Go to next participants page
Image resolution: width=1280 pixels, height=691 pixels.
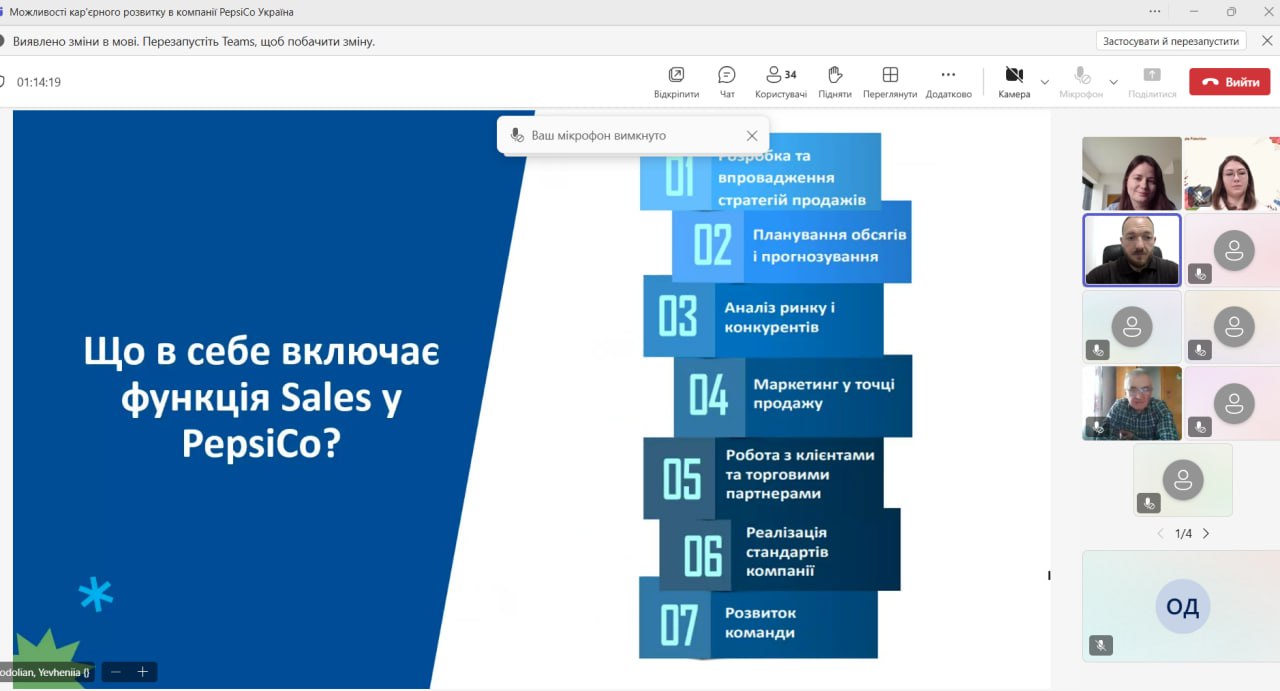[1206, 534]
